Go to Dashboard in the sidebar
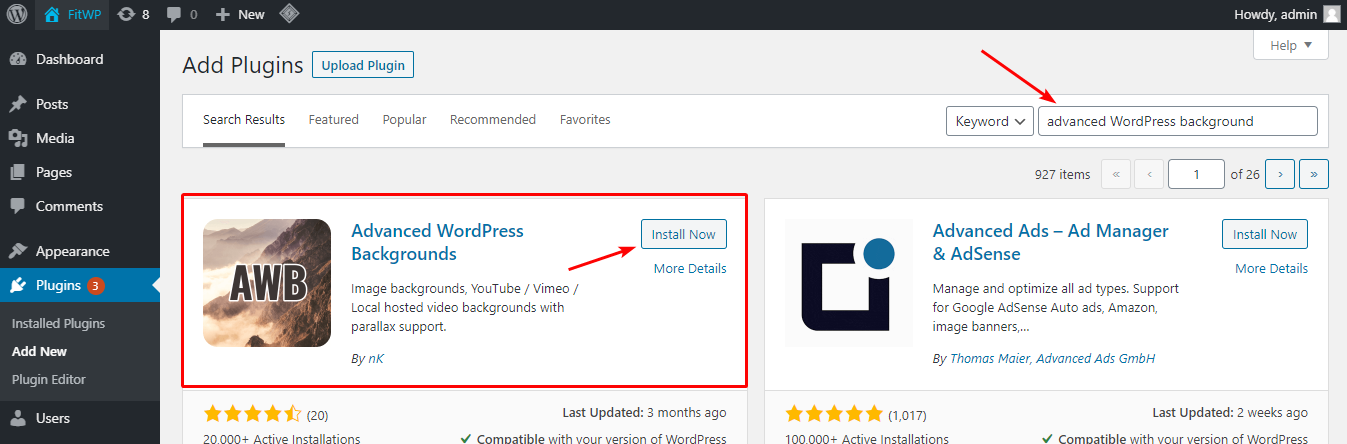This screenshot has height=444, width=1347. (x=80, y=59)
